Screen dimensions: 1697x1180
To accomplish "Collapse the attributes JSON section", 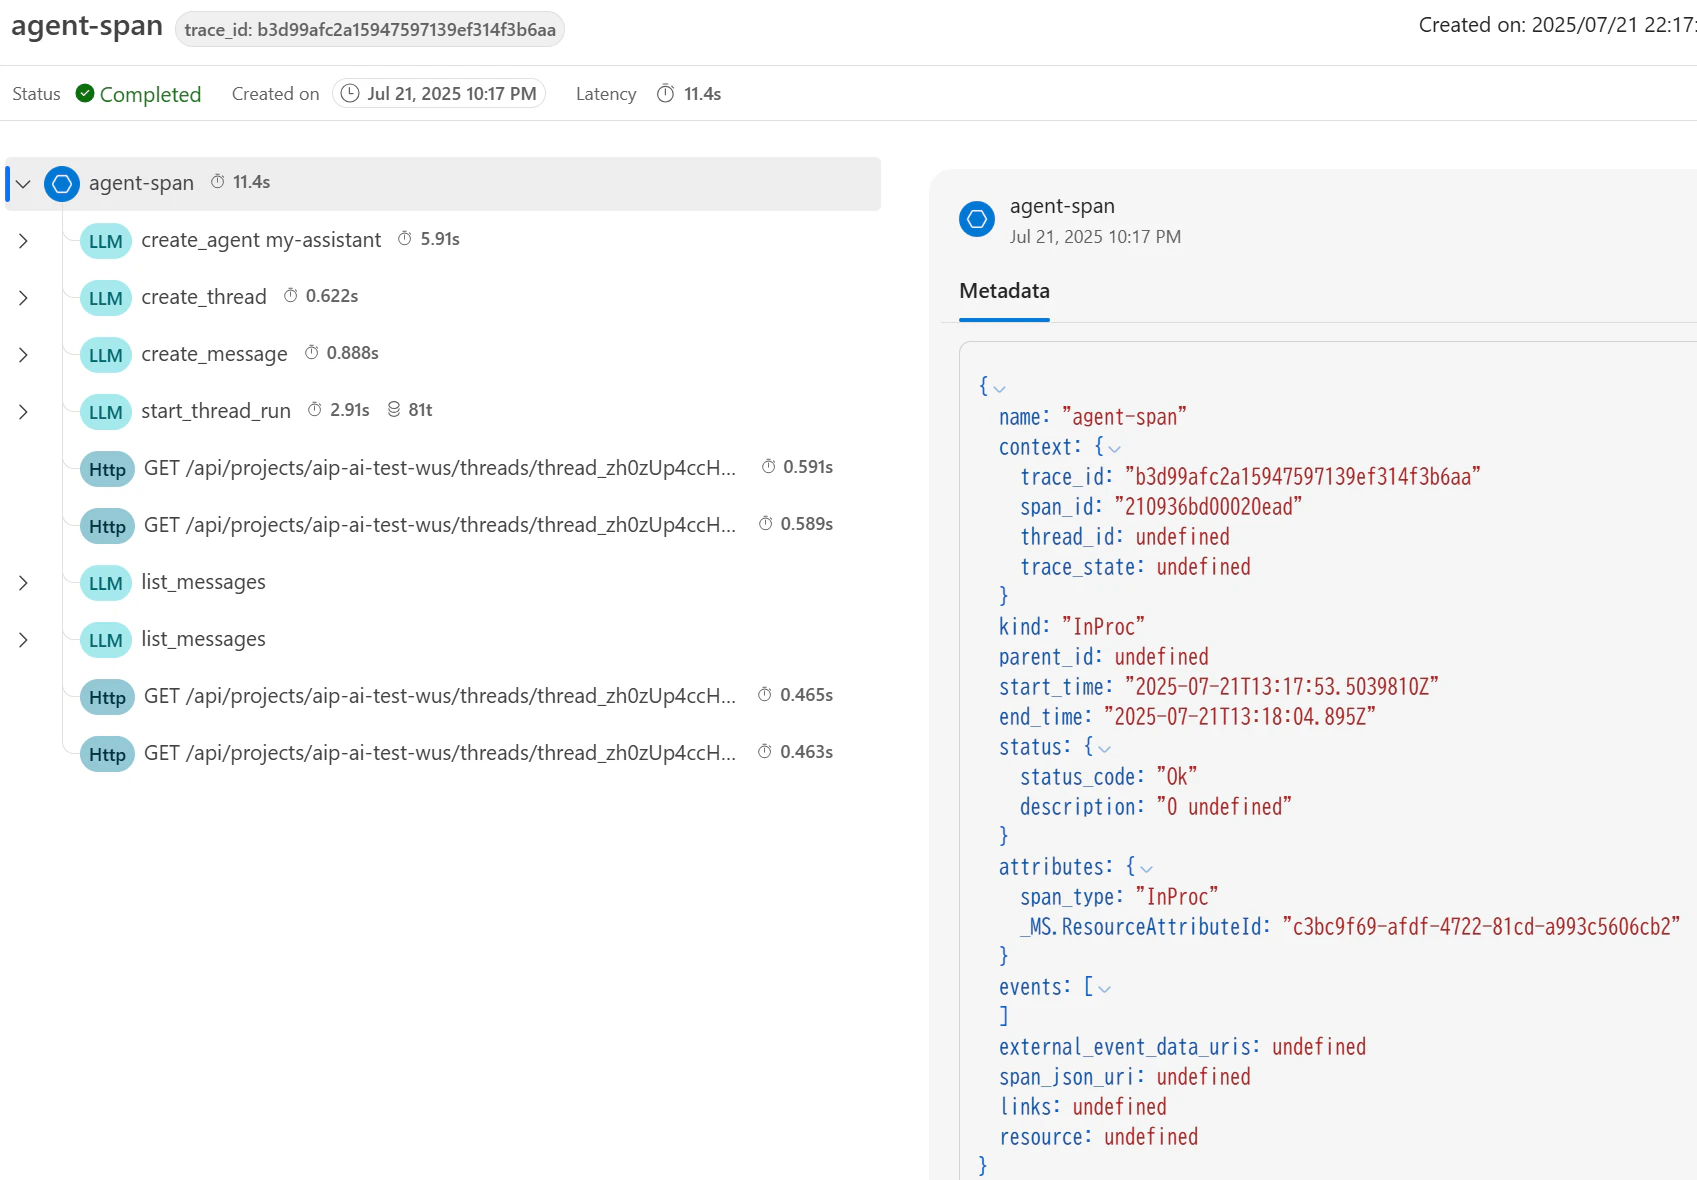I will 1146,868.
